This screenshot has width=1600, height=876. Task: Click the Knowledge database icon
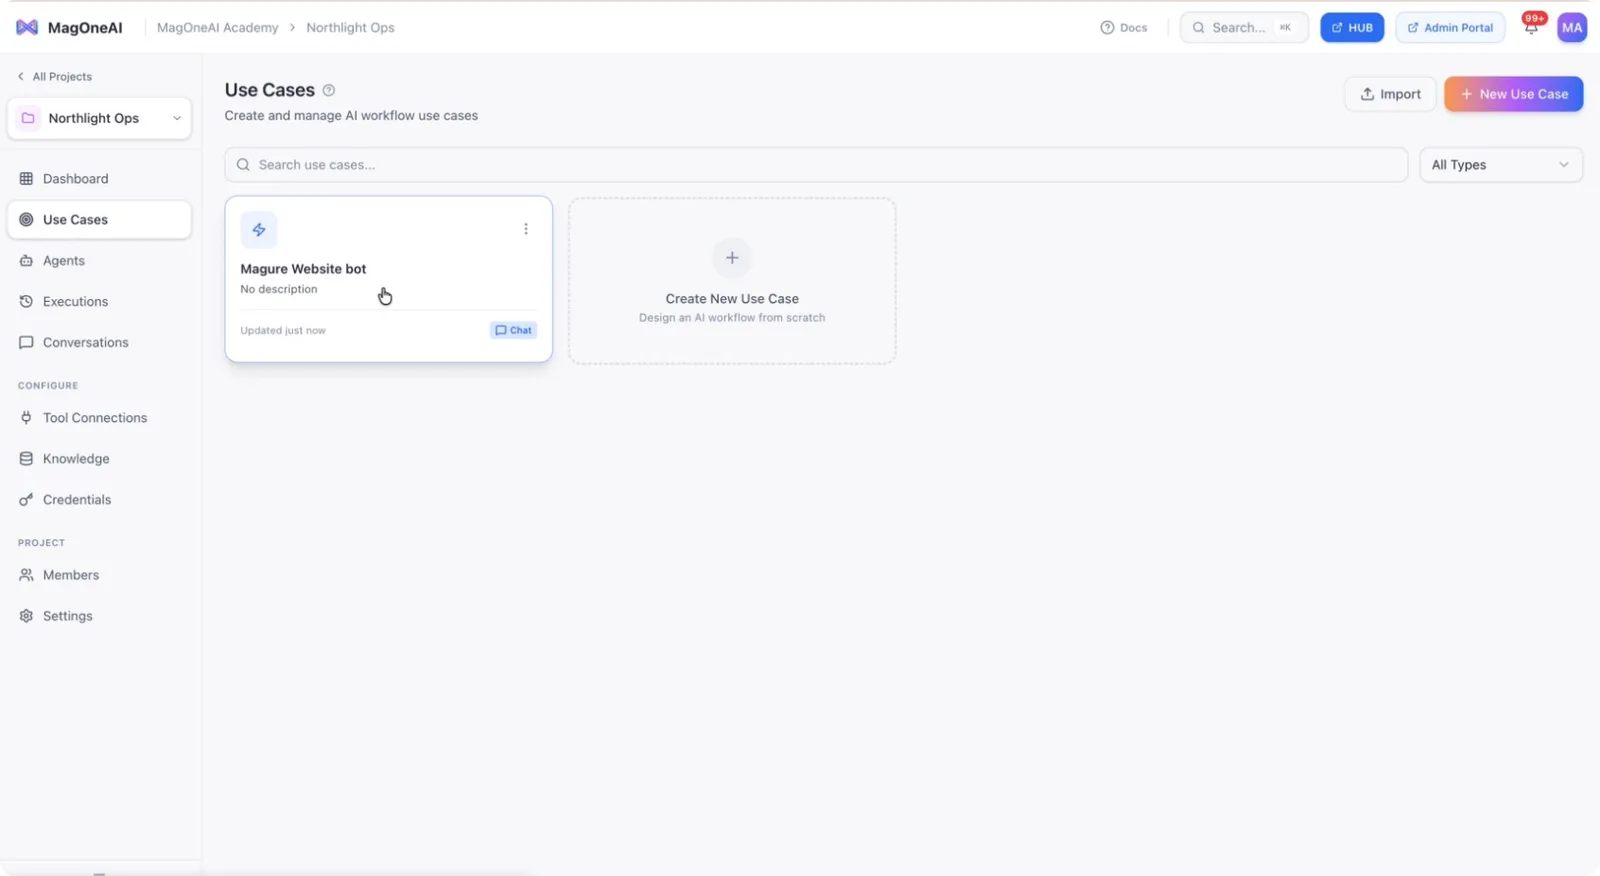click(x=26, y=459)
